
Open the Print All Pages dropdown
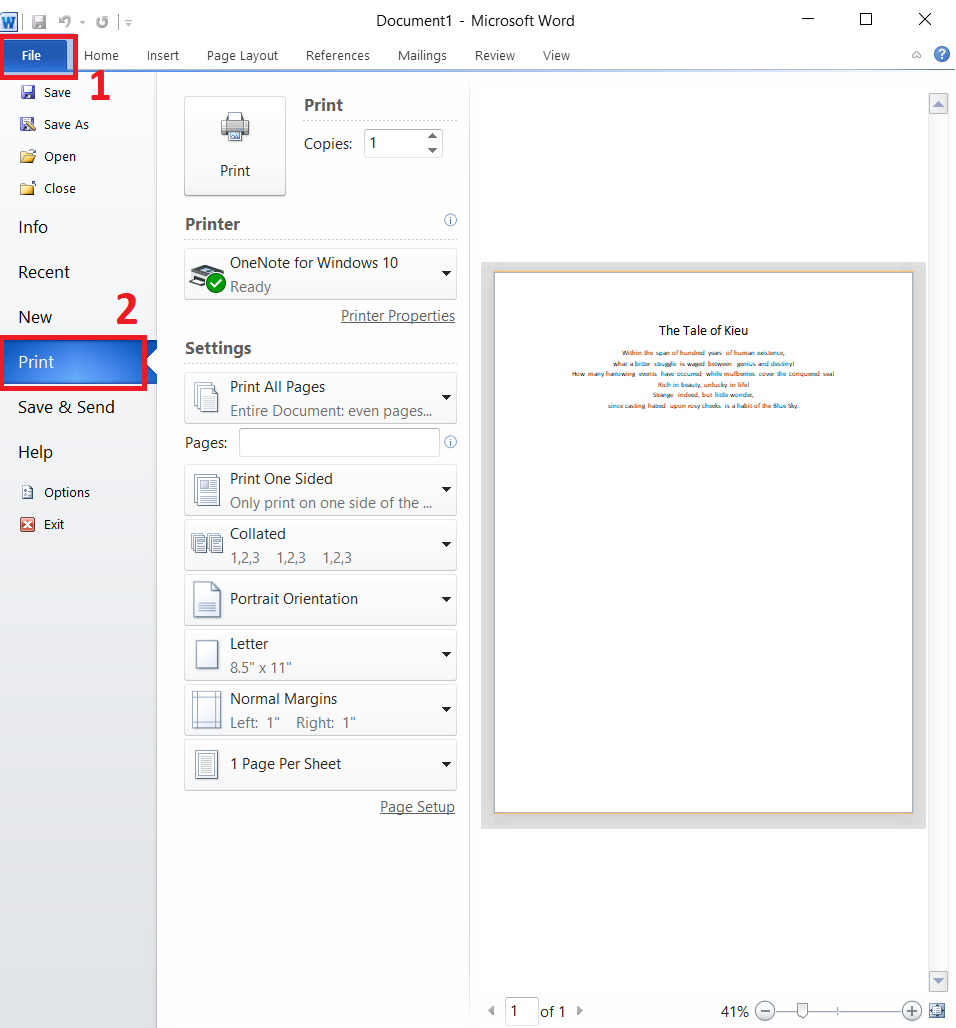pyautogui.click(x=446, y=398)
